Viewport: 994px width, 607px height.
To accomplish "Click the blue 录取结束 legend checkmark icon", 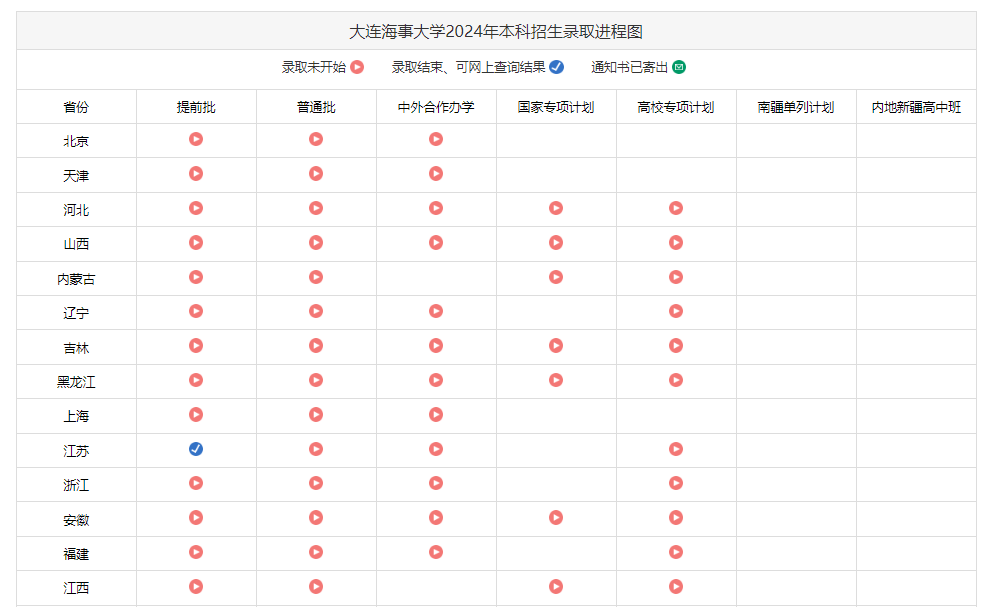I will [x=557, y=67].
